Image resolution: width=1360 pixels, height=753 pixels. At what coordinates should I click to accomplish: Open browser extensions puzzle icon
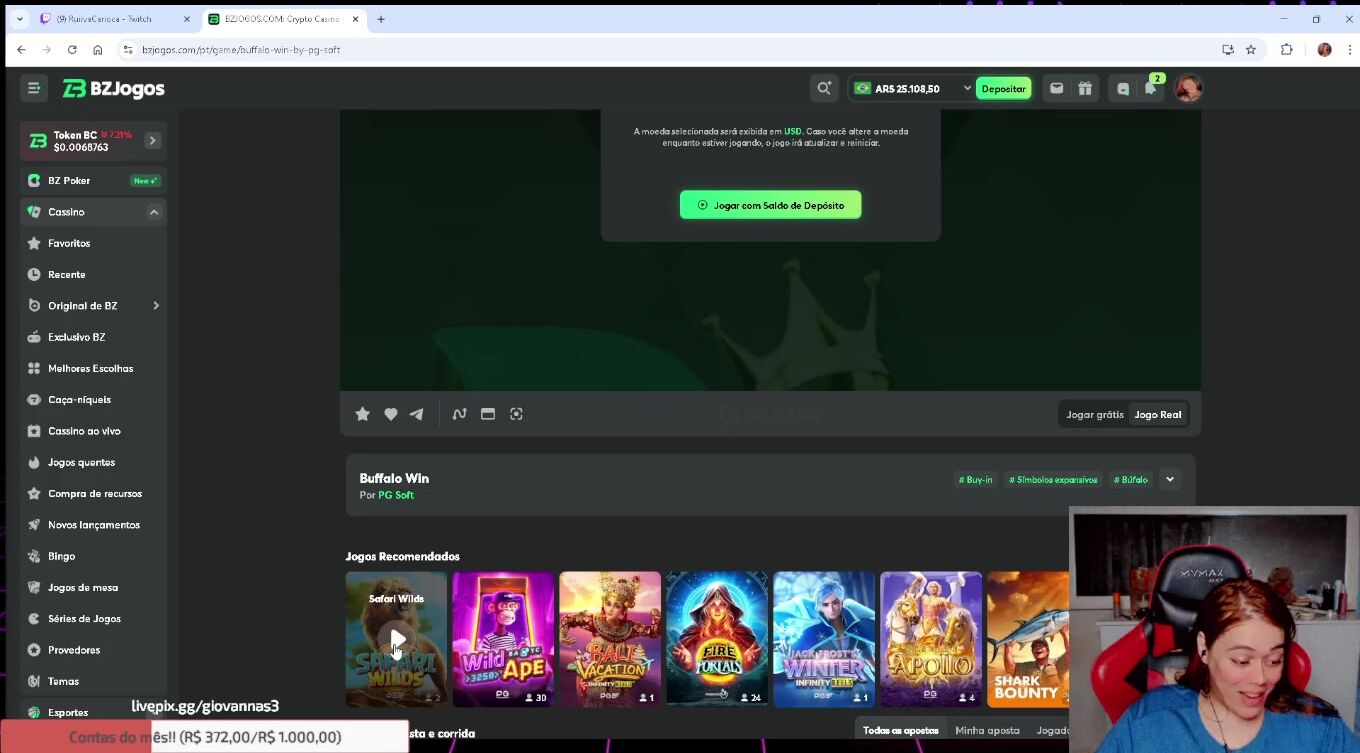tap(1287, 49)
